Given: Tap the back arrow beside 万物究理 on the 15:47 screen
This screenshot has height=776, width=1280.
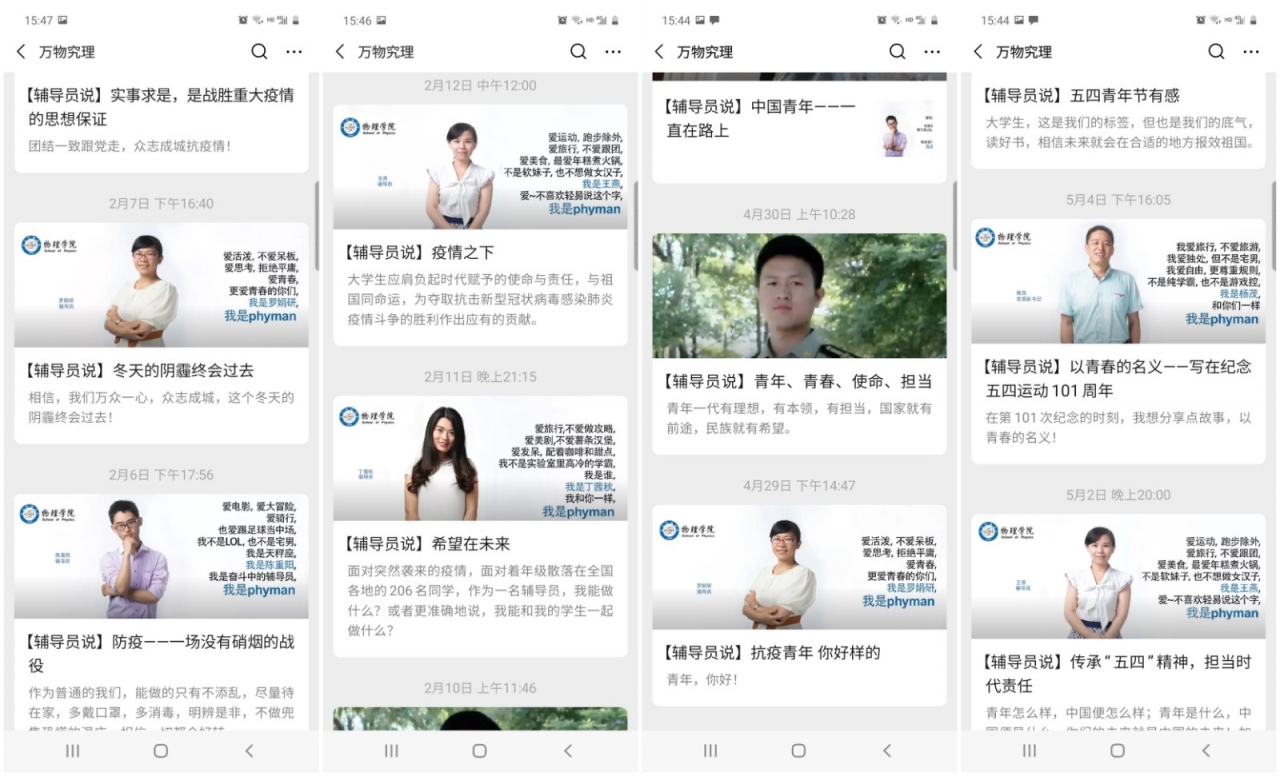Looking at the screenshot, I should (21, 52).
